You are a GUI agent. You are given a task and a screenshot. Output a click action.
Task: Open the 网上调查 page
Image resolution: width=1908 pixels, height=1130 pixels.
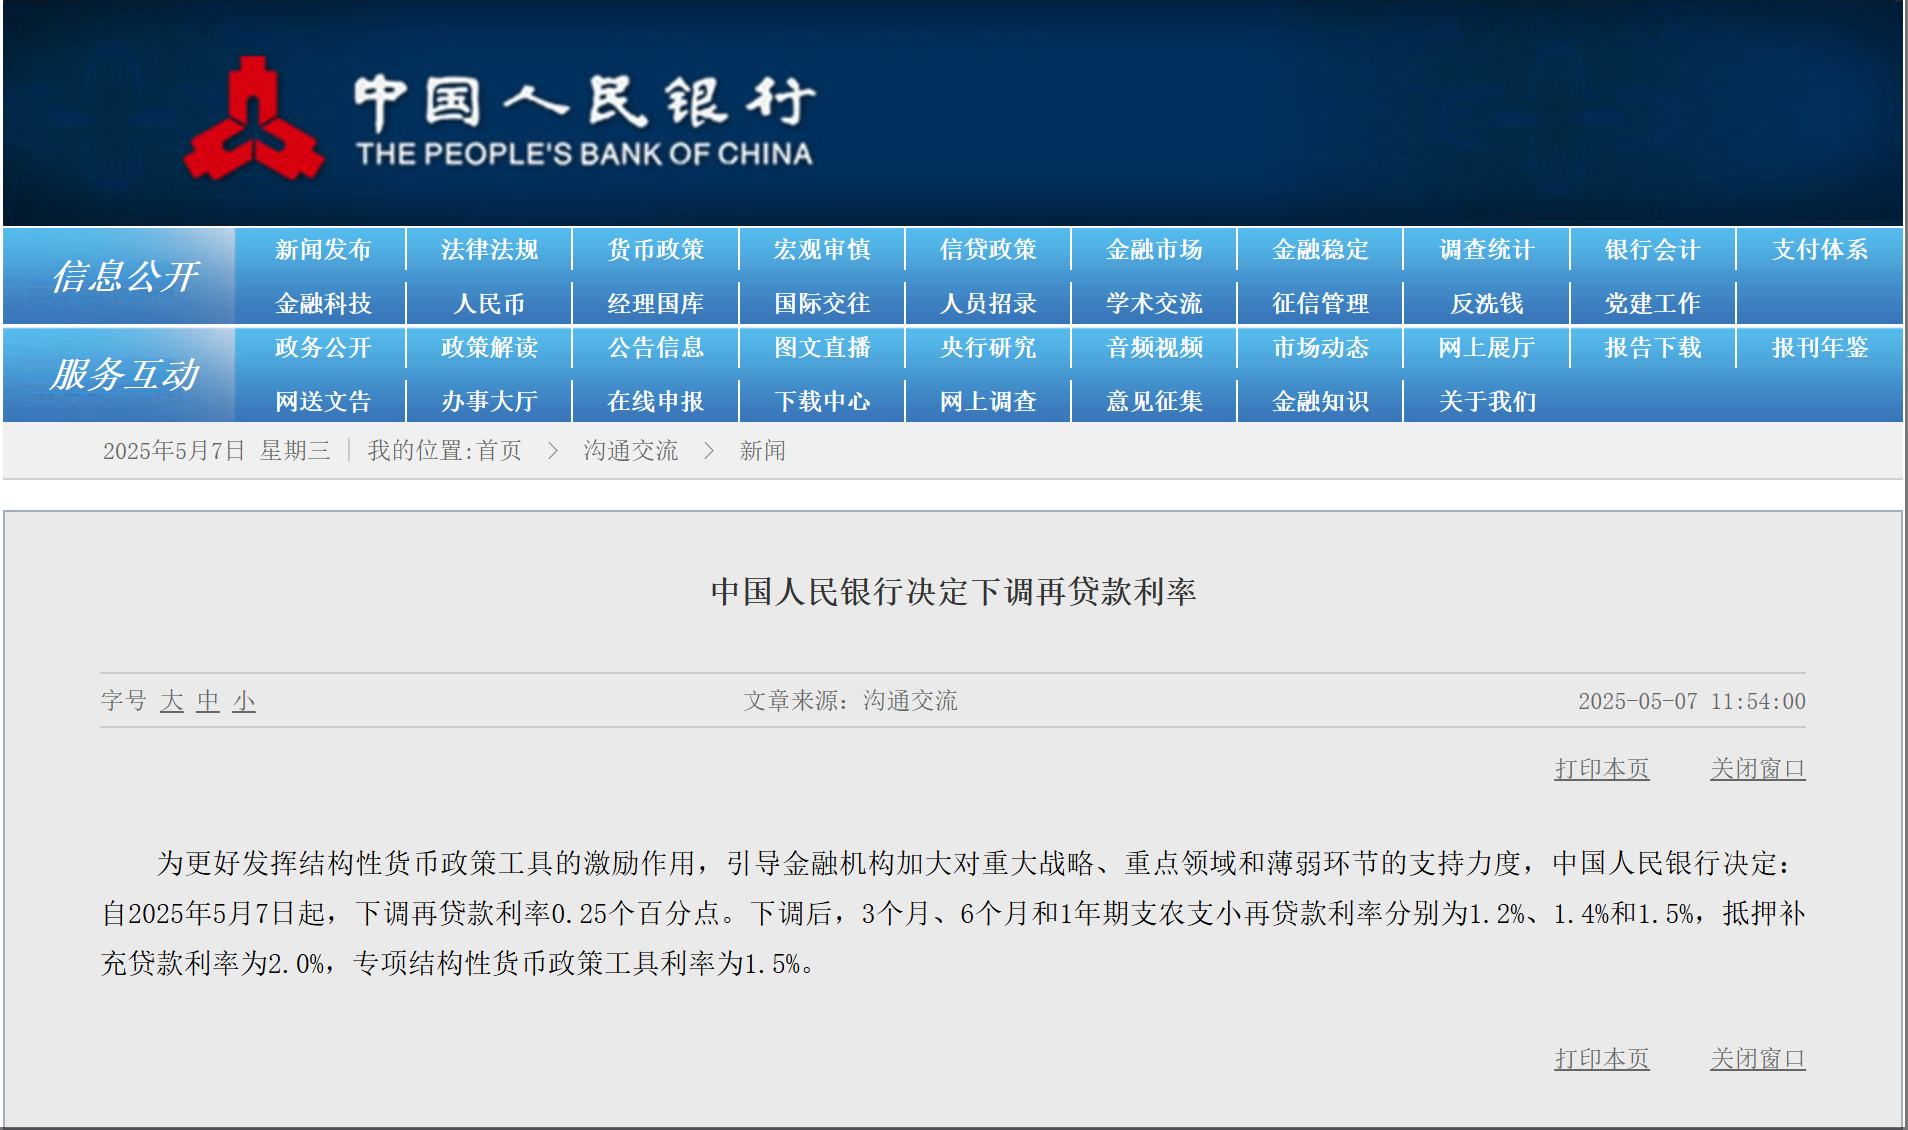(988, 400)
